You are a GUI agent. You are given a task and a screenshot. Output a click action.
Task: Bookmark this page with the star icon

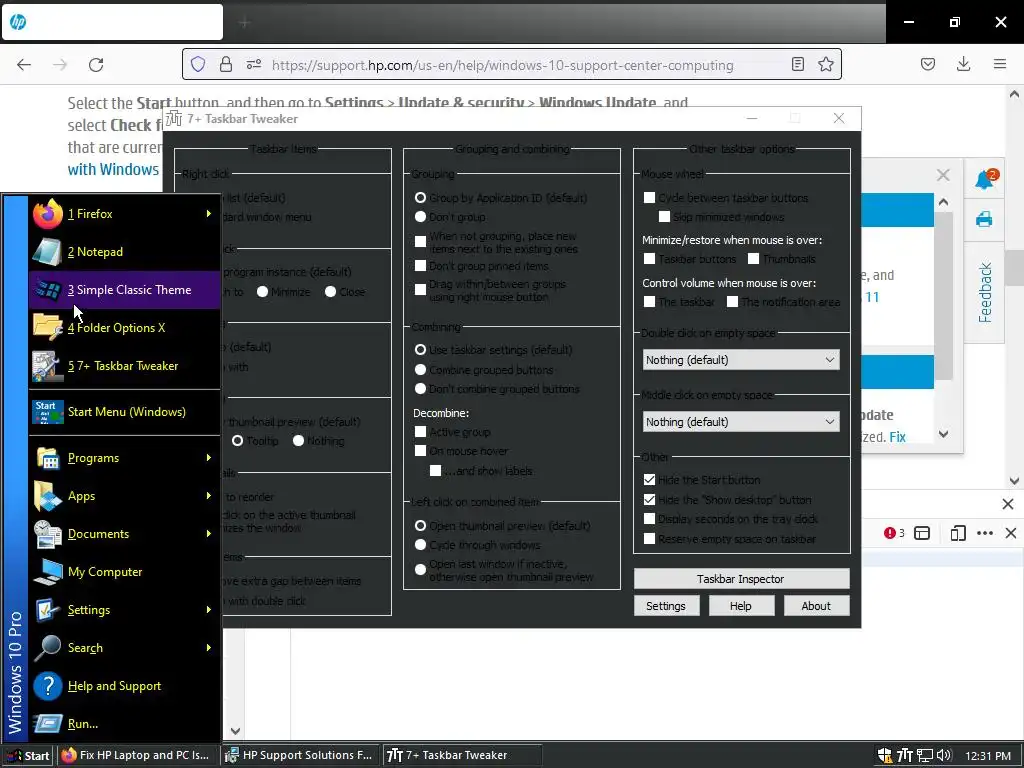[825, 65]
